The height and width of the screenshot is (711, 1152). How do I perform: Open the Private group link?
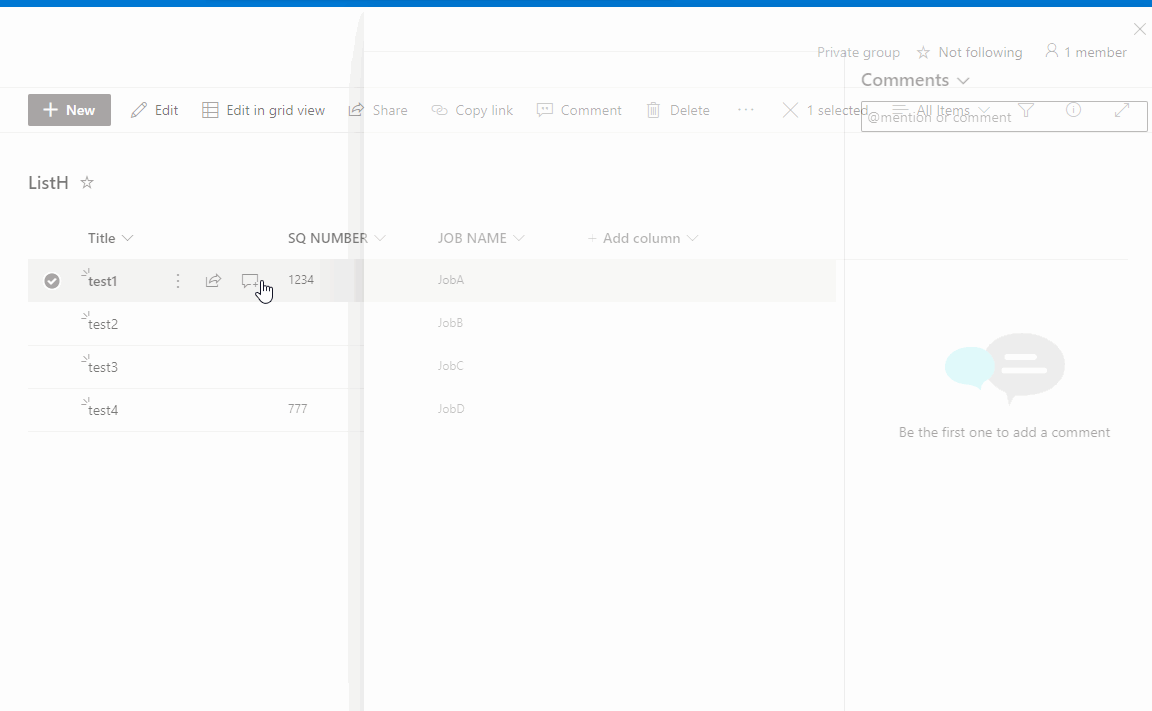click(858, 52)
